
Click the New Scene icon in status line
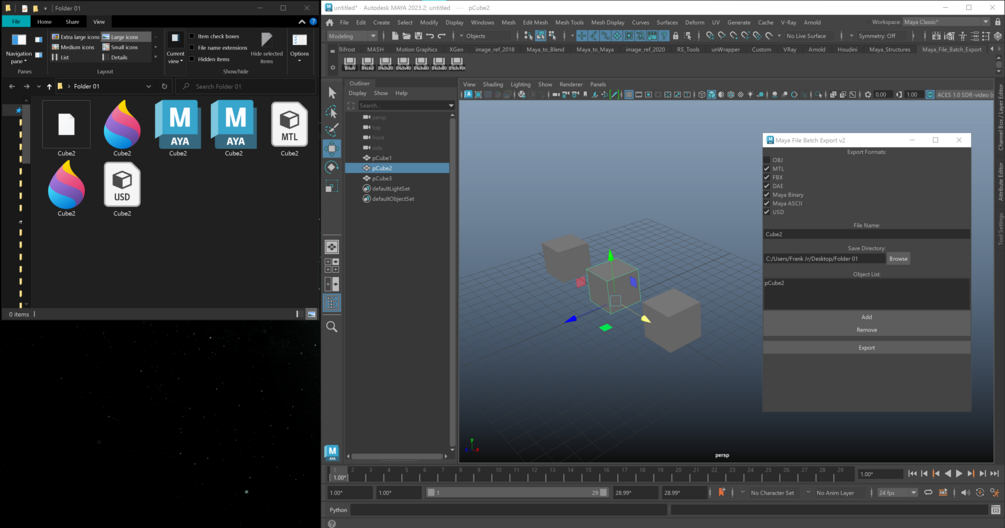(395, 36)
